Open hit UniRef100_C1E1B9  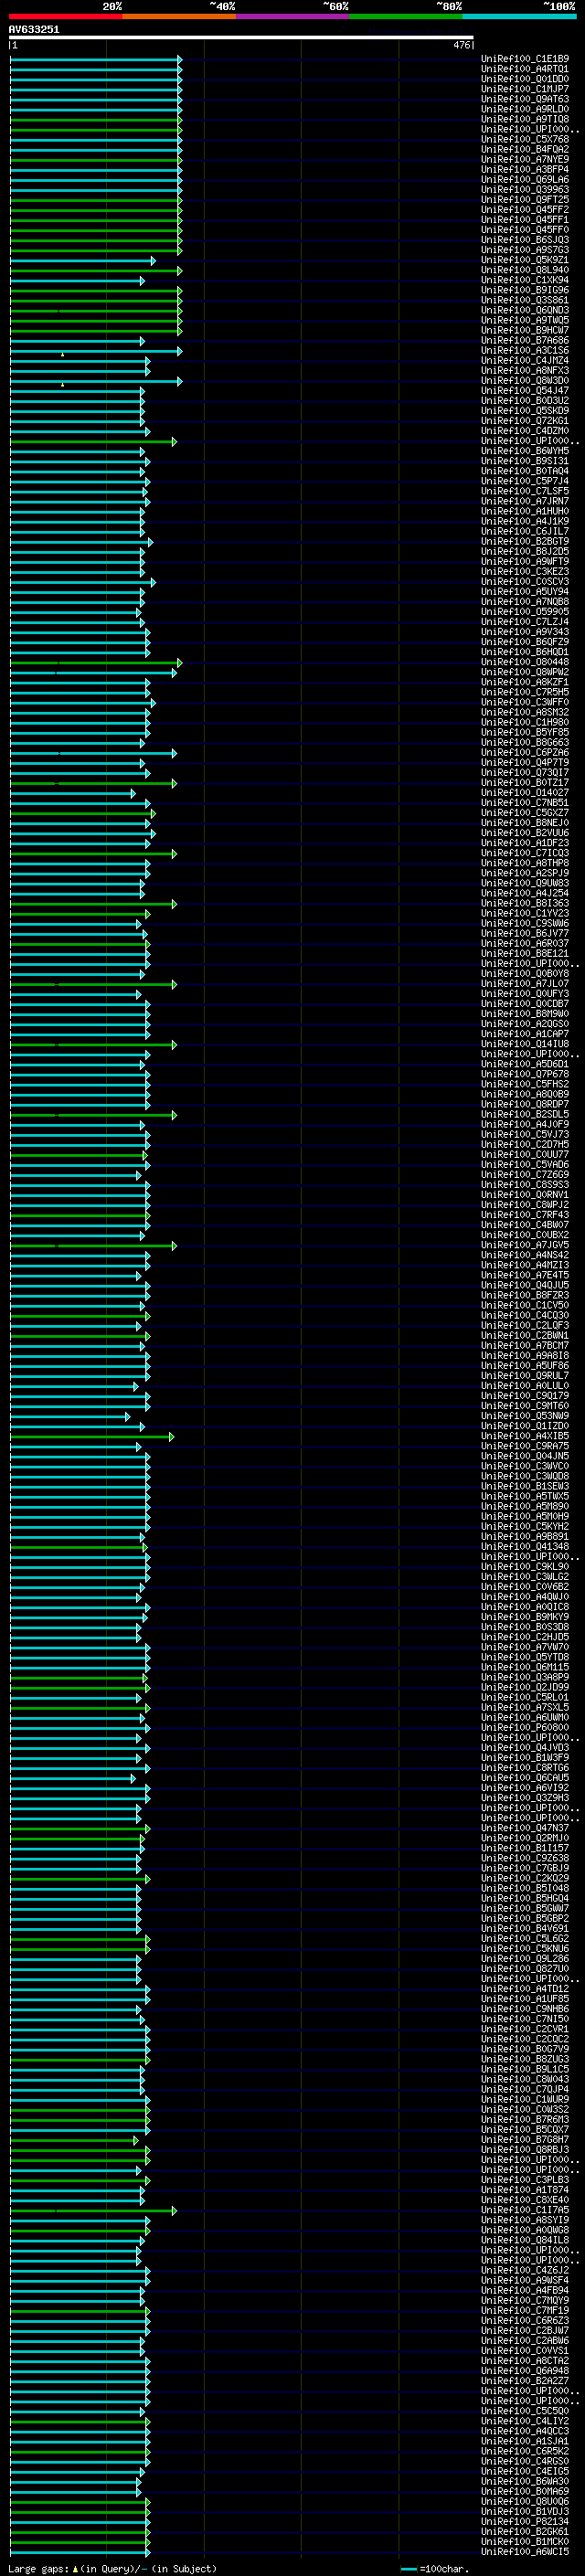coord(525,59)
